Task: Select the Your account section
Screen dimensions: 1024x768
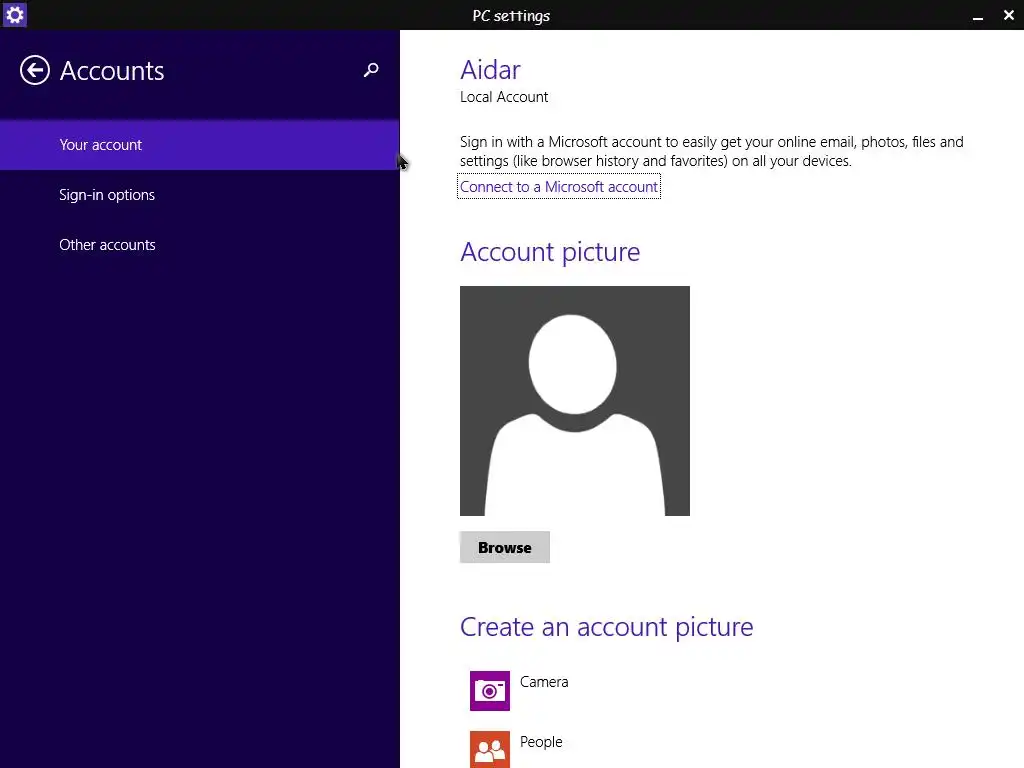Action: 199,145
